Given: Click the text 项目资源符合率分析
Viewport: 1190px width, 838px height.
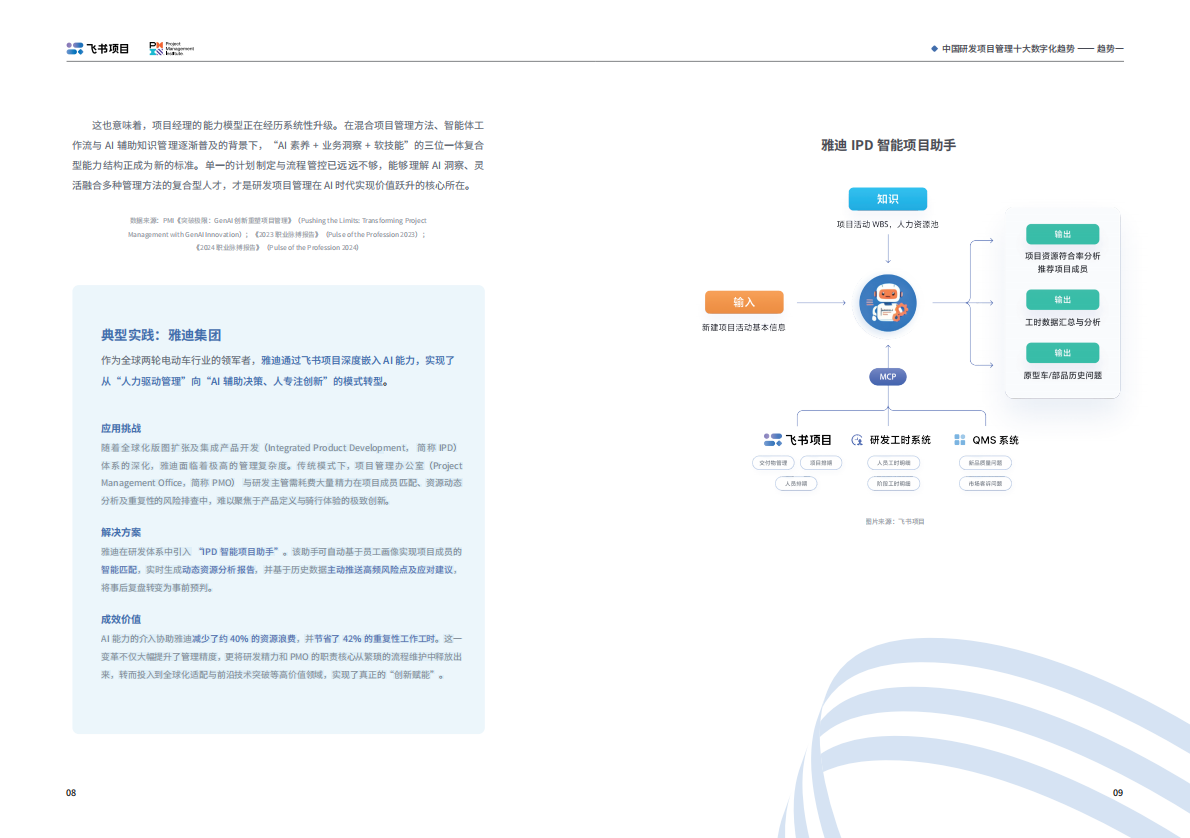Looking at the screenshot, I should coord(1062,257).
